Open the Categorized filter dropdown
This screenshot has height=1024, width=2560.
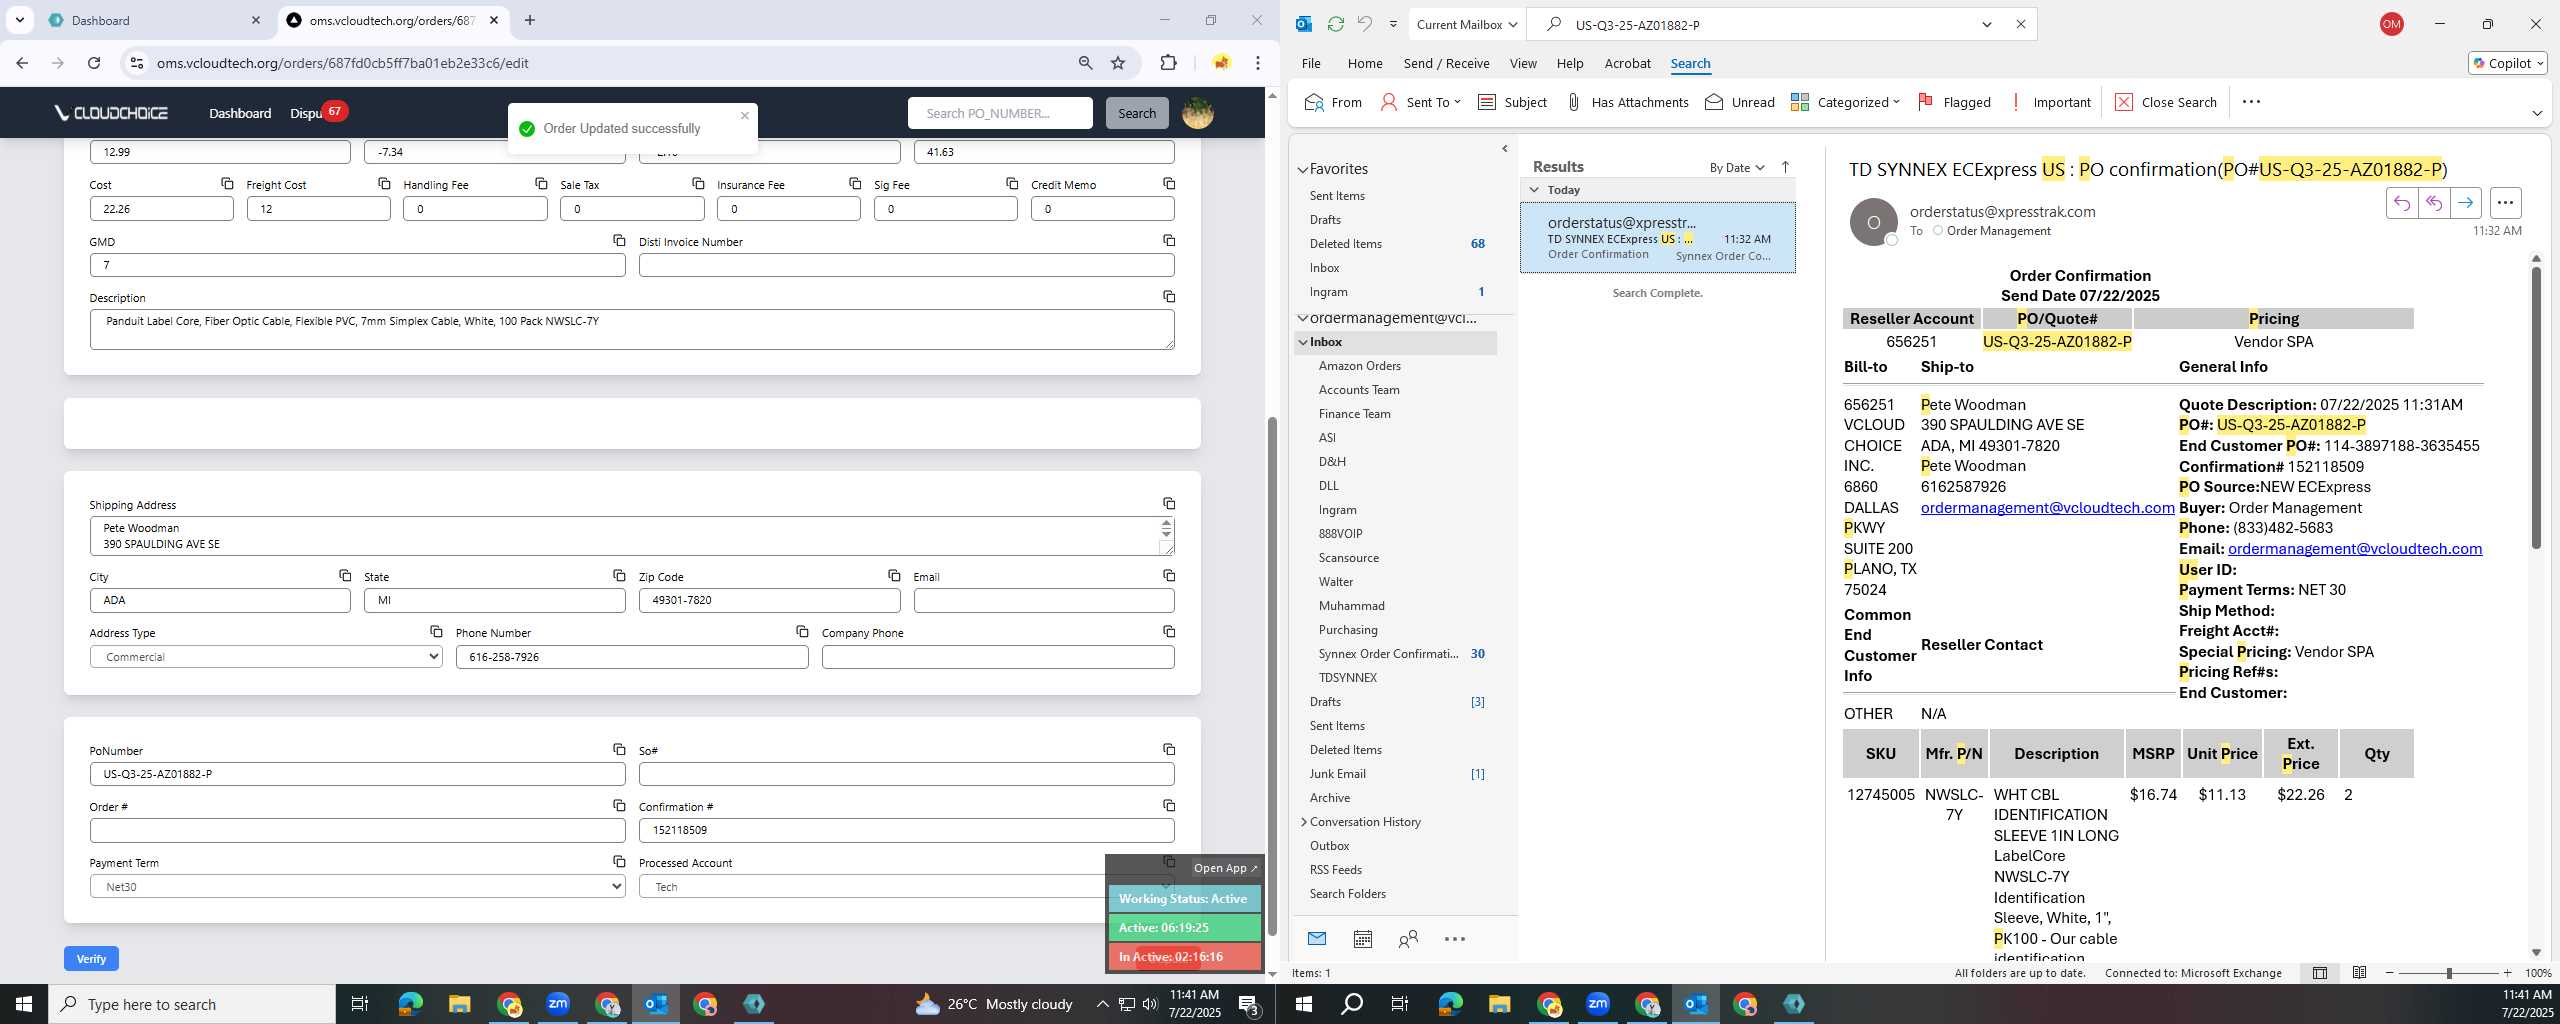[x=1845, y=102]
